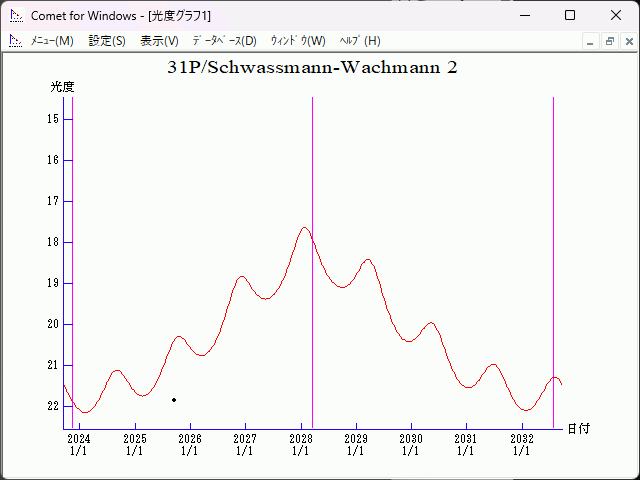Click the 光度 vertical axis label
This screenshot has width=640, height=480.
click(63, 87)
